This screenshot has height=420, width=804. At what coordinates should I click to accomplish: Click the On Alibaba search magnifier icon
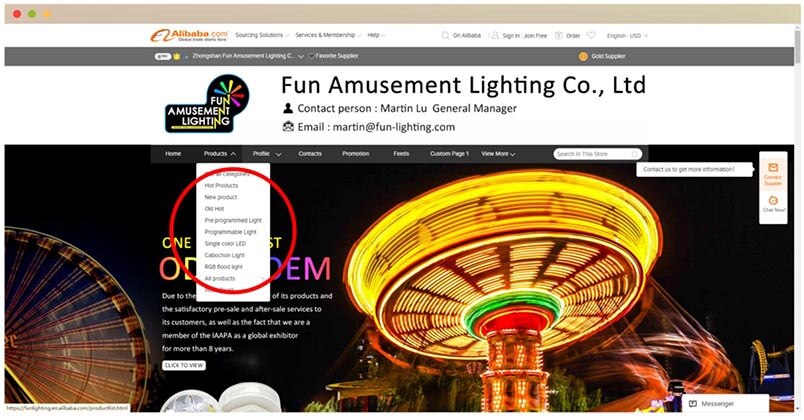point(445,35)
